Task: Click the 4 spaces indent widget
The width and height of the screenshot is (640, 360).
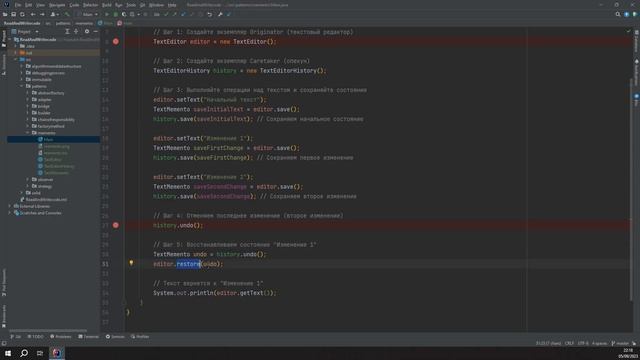Action: (x=599, y=343)
